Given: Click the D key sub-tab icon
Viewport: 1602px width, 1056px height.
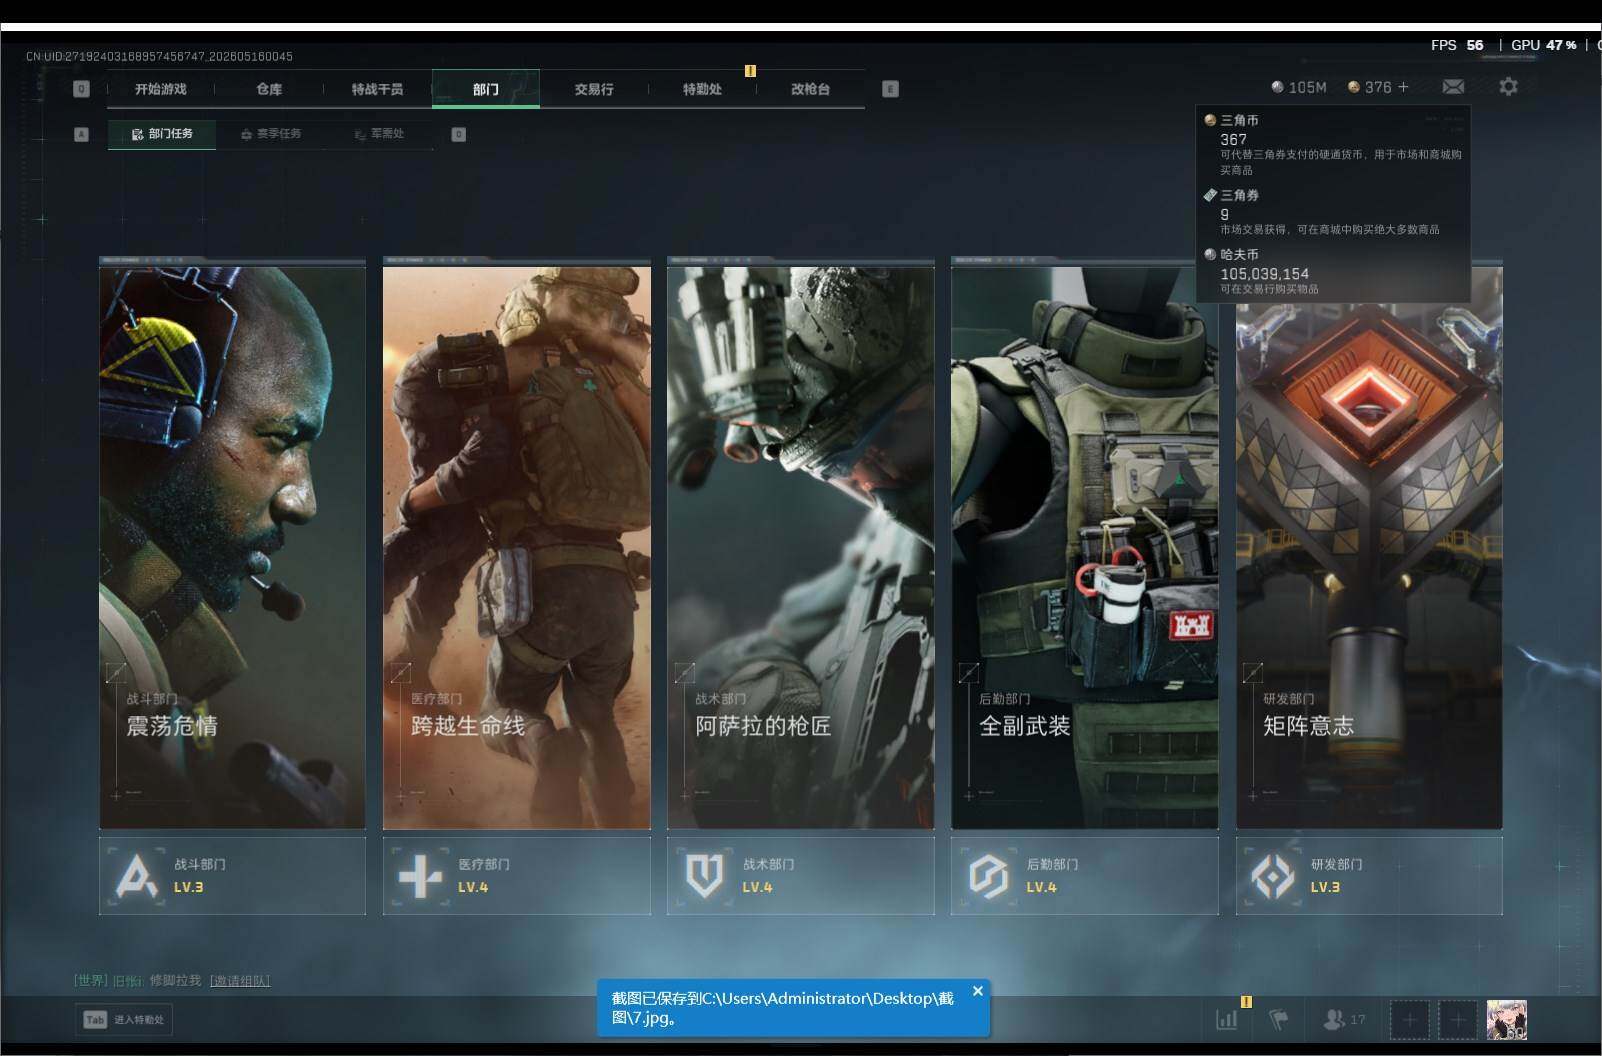Looking at the screenshot, I should point(458,134).
